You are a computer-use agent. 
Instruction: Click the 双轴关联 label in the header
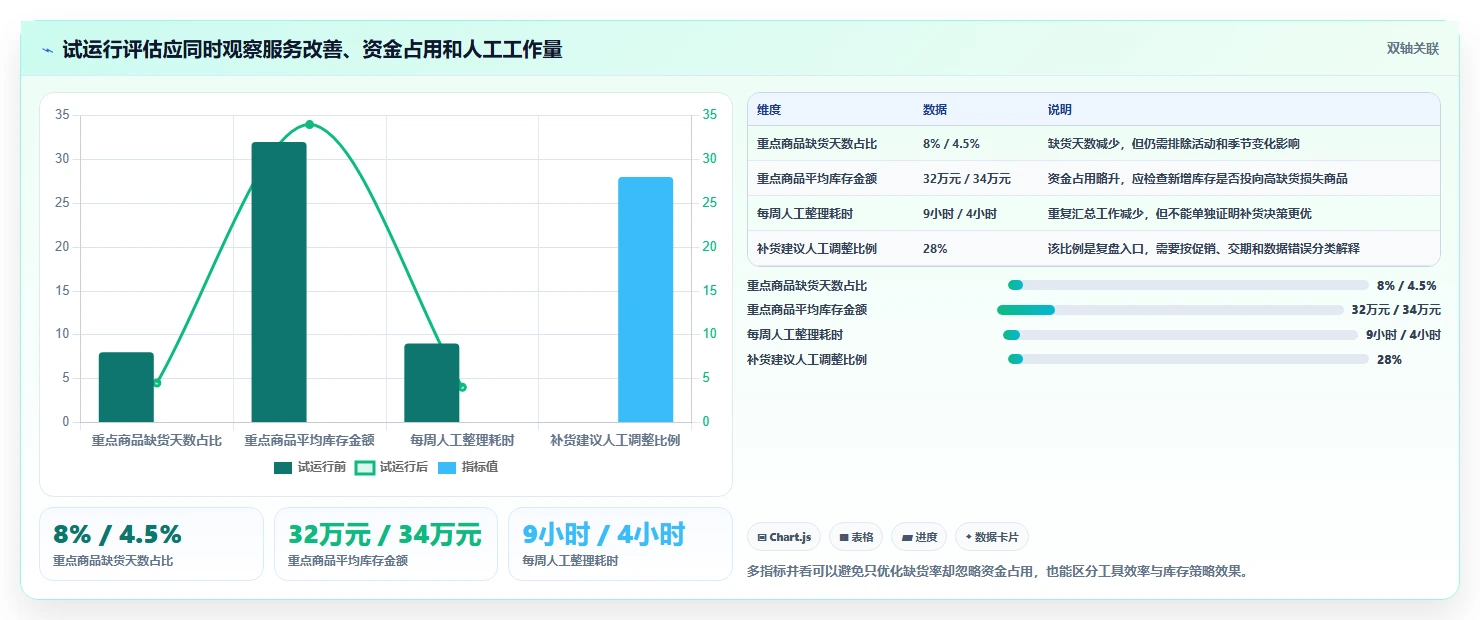tap(1412, 49)
